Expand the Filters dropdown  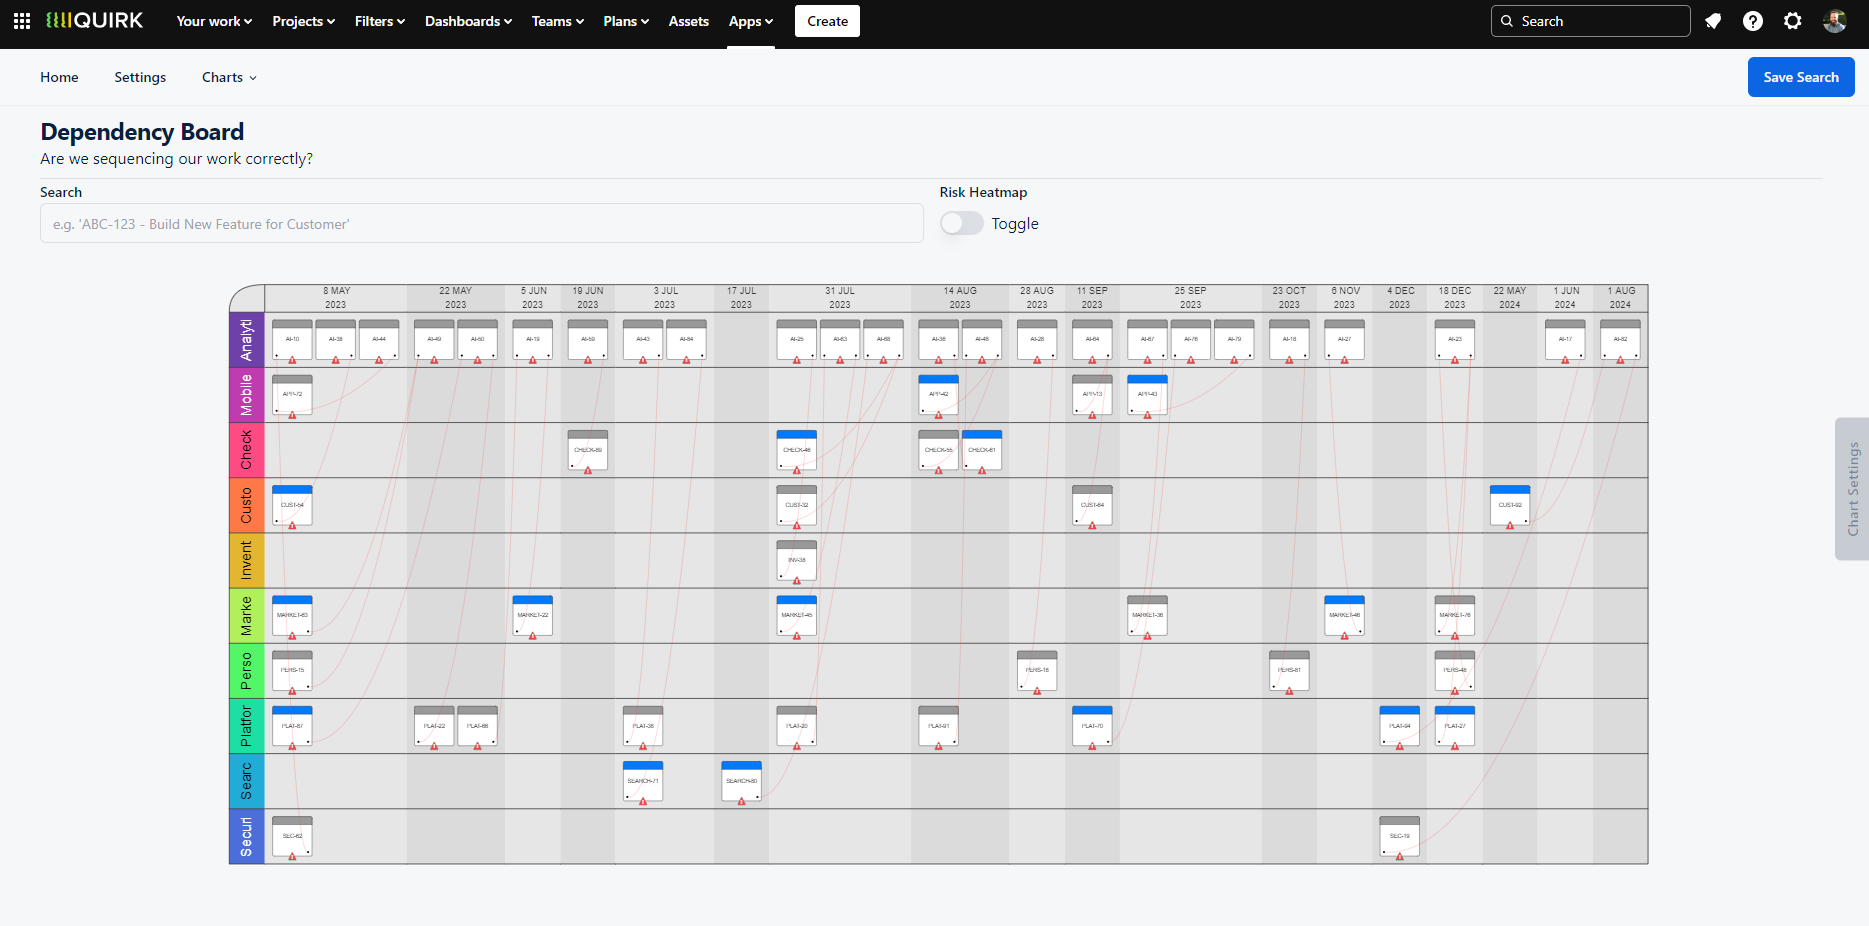pyautogui.click(x=380, y=21)
